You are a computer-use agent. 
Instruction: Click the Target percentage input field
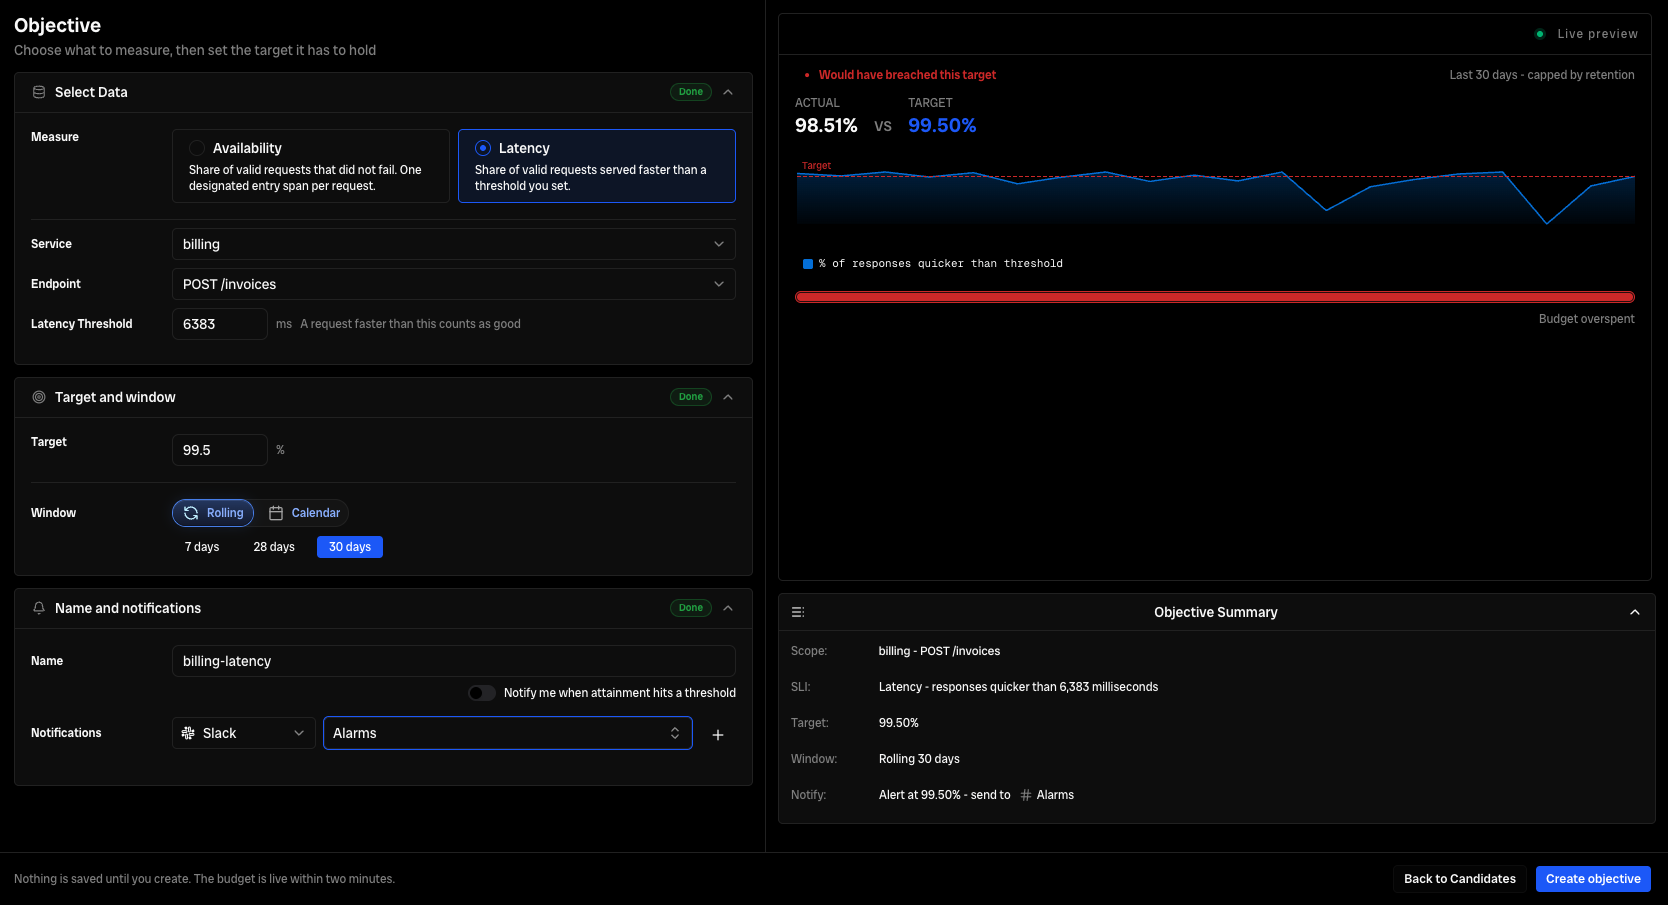pos(220,450)
